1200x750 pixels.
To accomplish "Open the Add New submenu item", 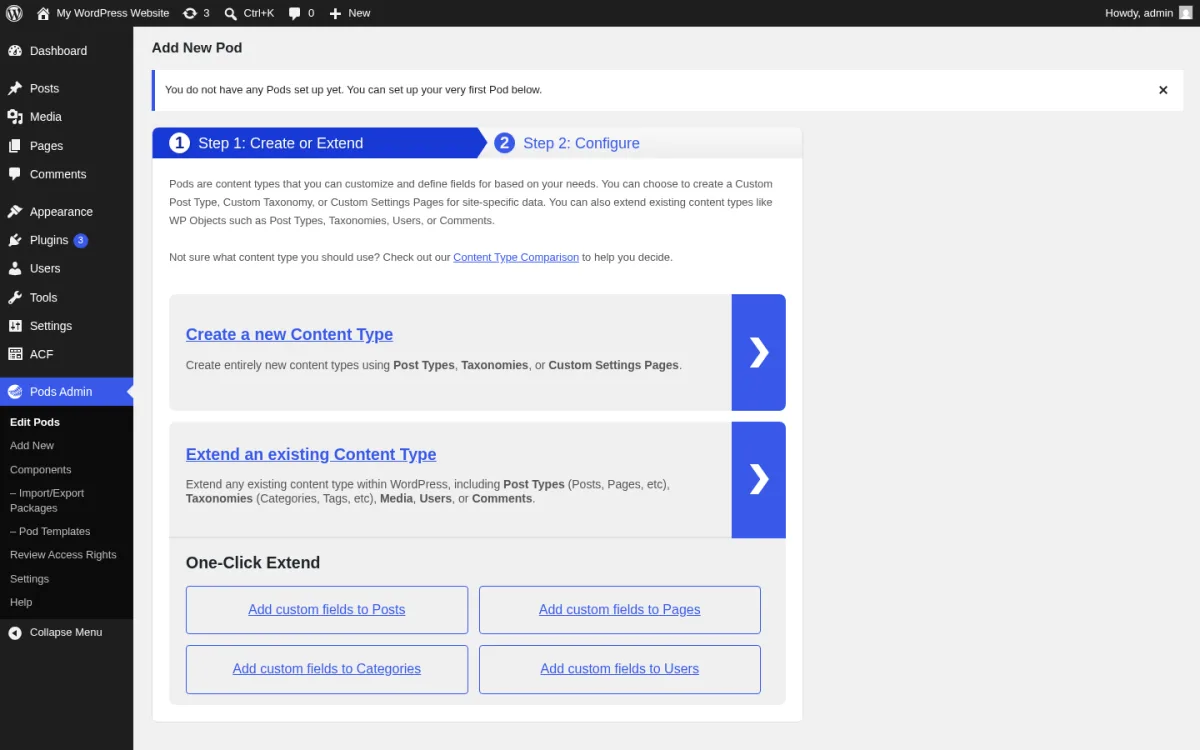I will point(32,446).
